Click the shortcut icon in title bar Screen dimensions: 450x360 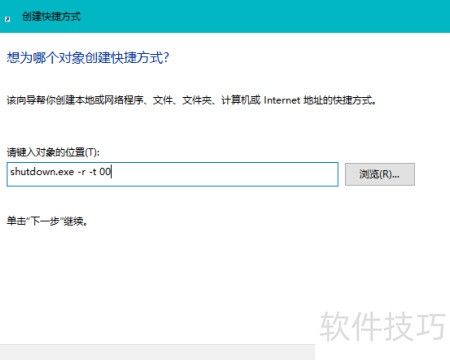coord(7,19)
